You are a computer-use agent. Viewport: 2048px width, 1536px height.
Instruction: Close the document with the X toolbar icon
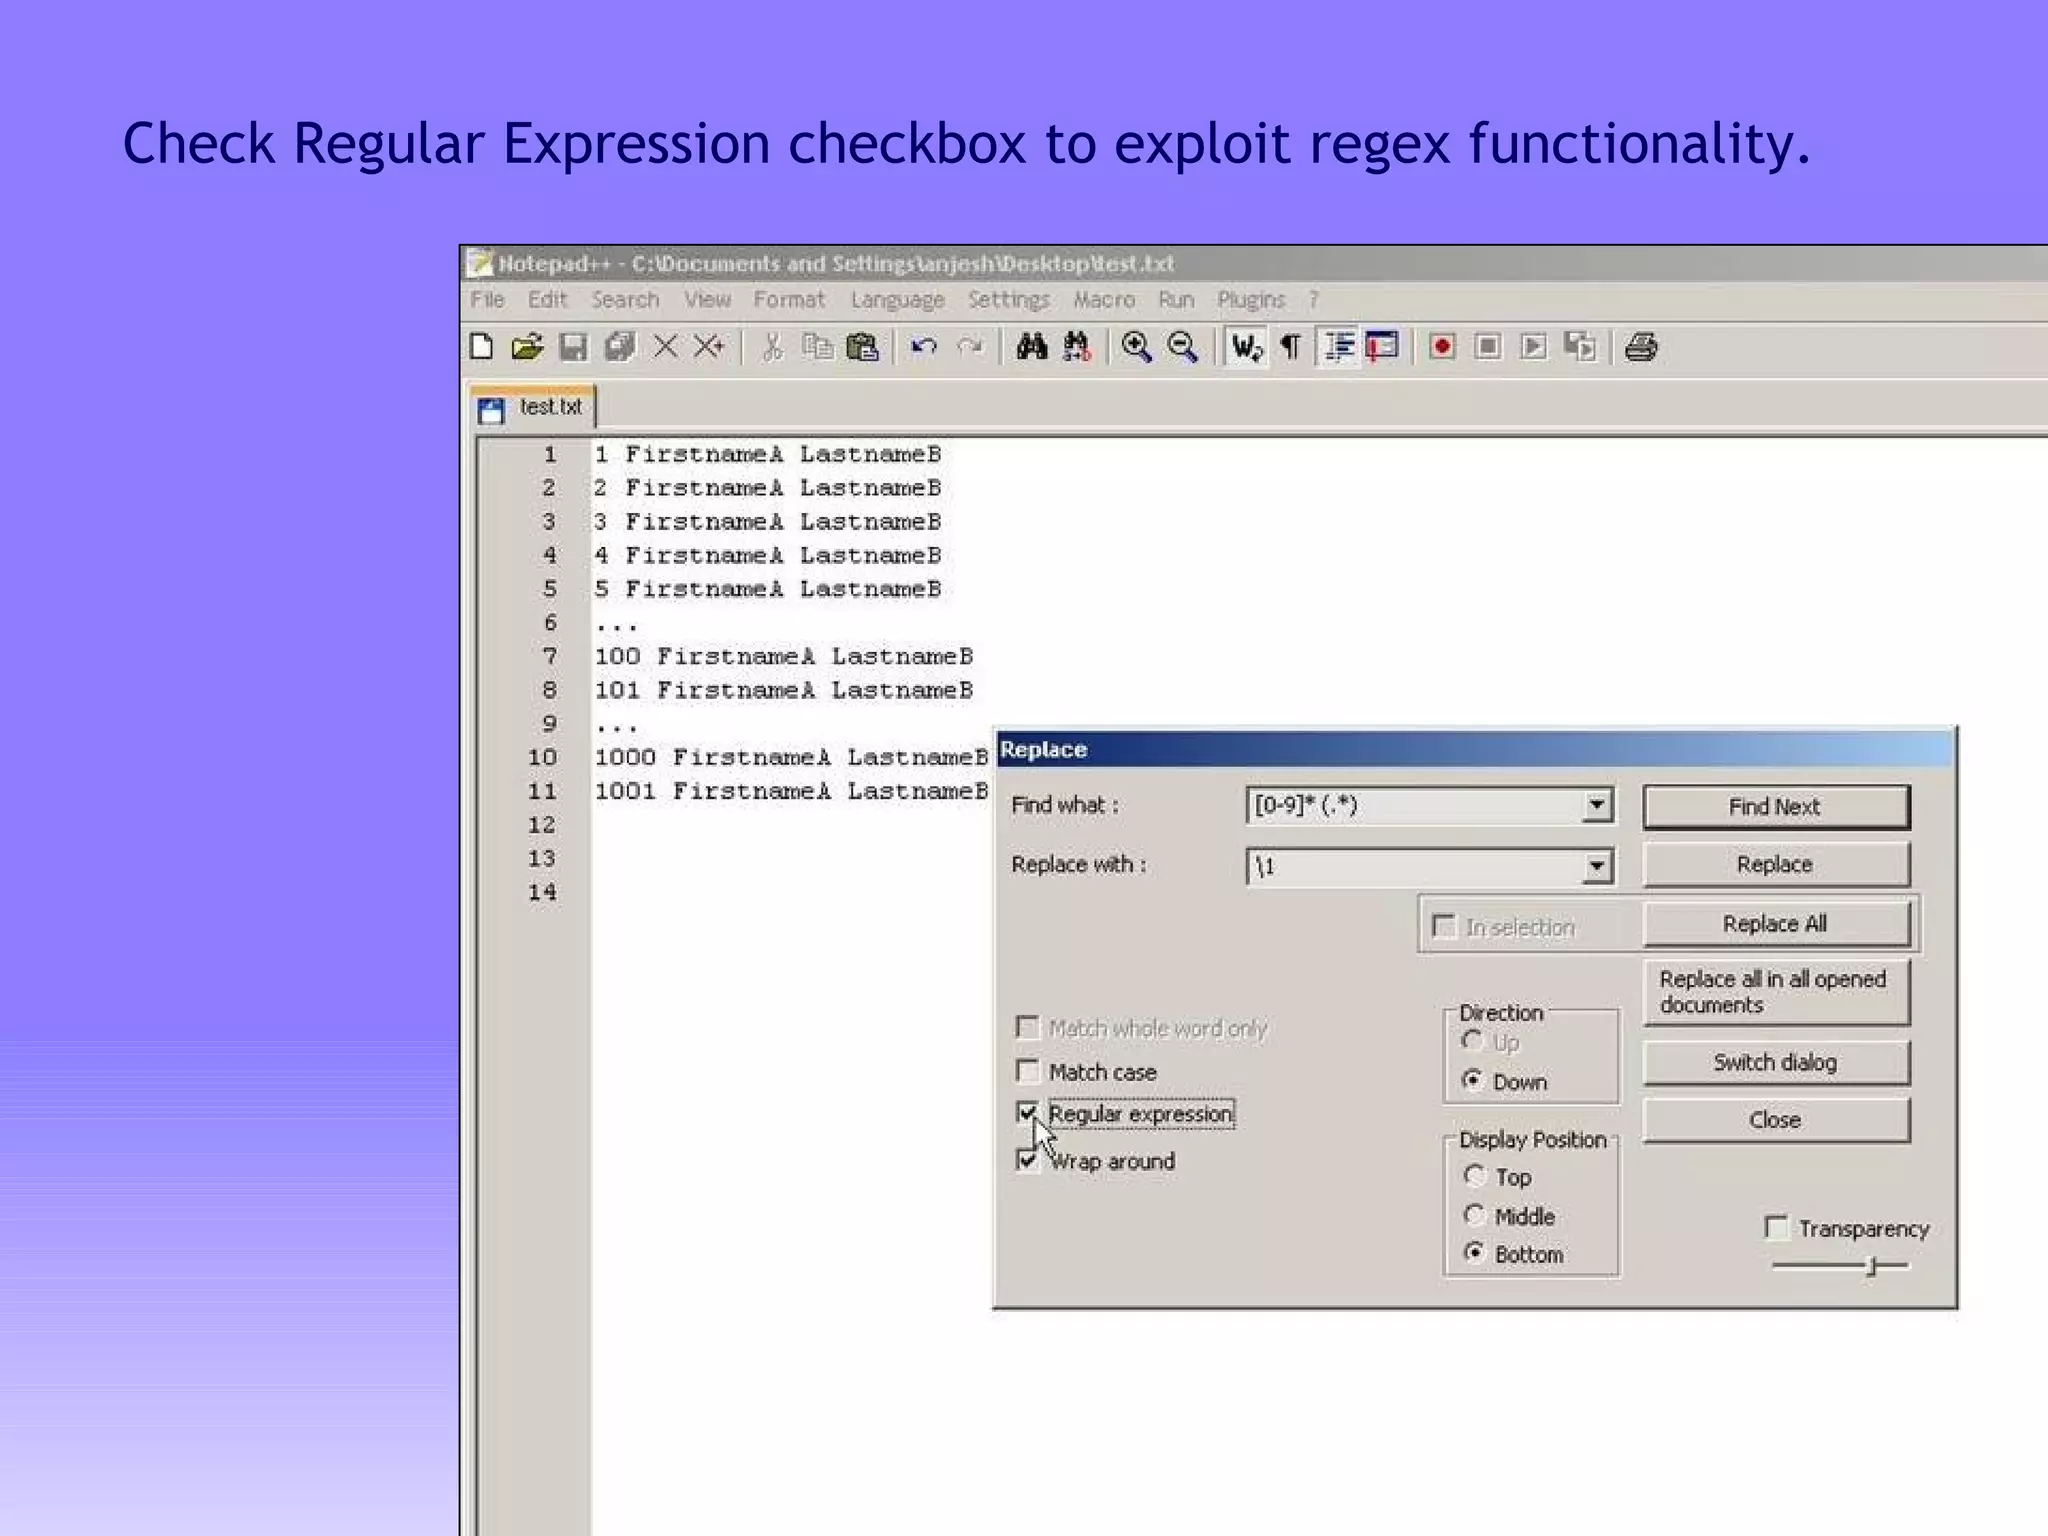pyautogui.click(x=665, y=347)
